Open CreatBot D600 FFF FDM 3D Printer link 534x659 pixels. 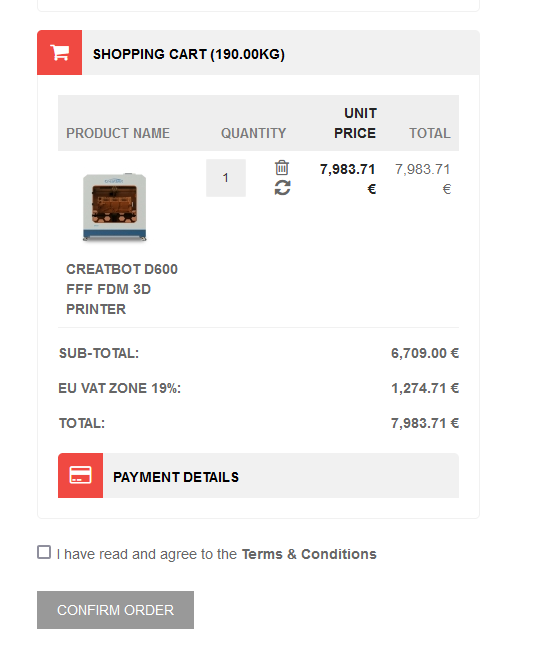(122, 289)
